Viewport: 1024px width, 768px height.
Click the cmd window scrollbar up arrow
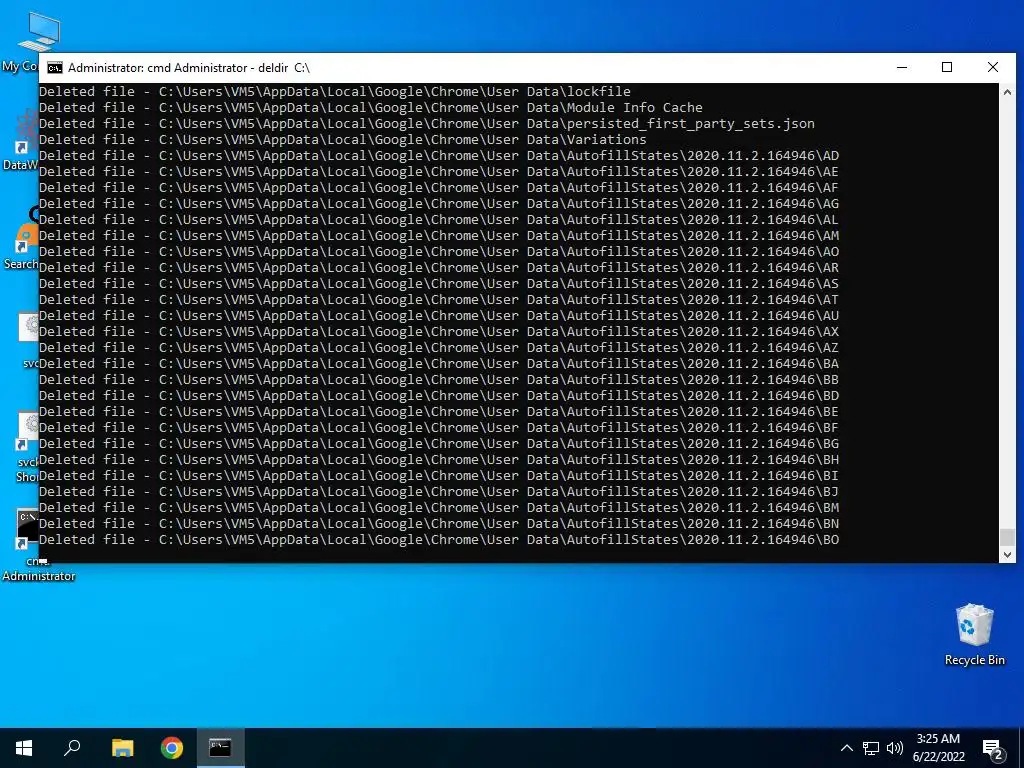1007,92
